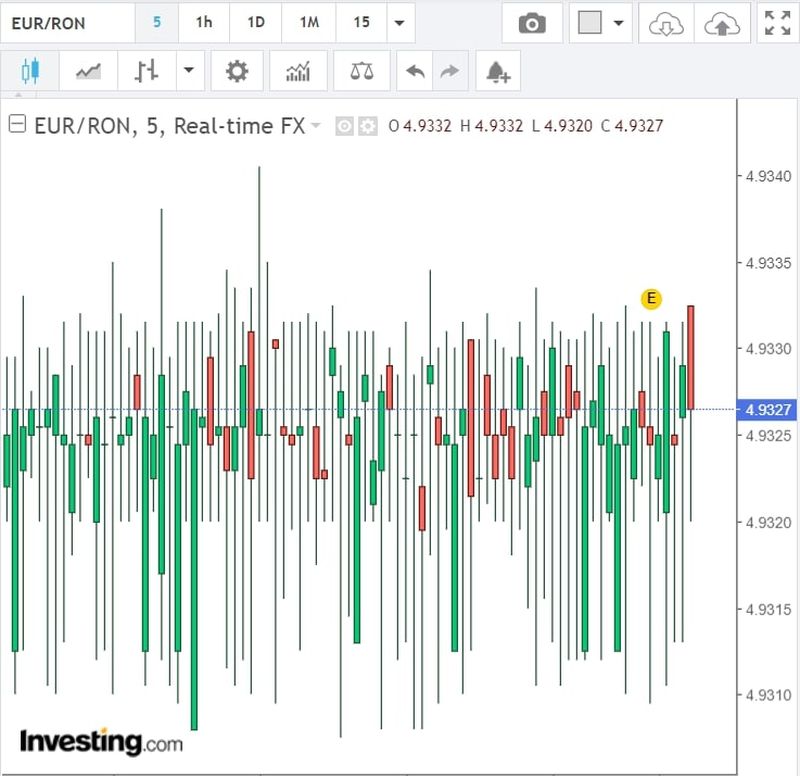Open chart settings gear in toolbar

(237, 71)
